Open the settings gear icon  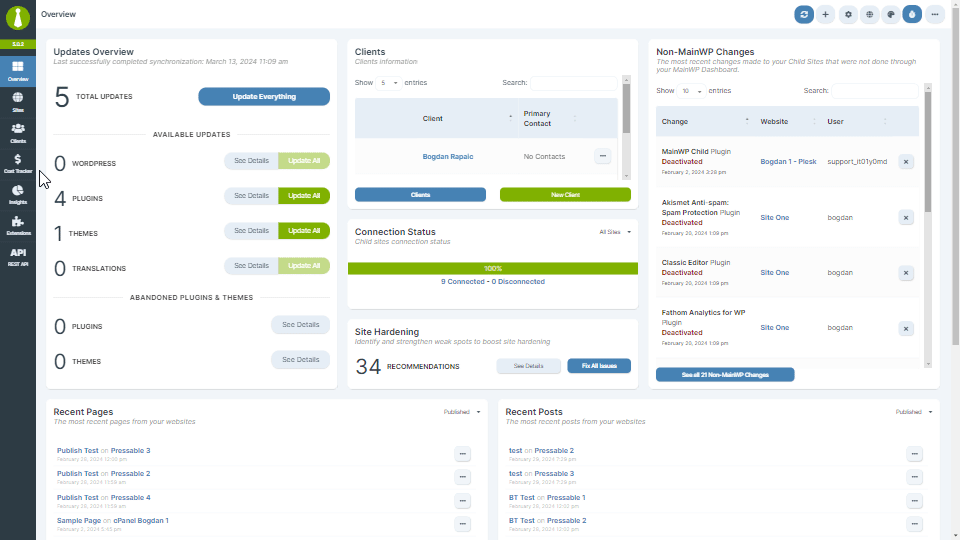(x=848, y=14)
